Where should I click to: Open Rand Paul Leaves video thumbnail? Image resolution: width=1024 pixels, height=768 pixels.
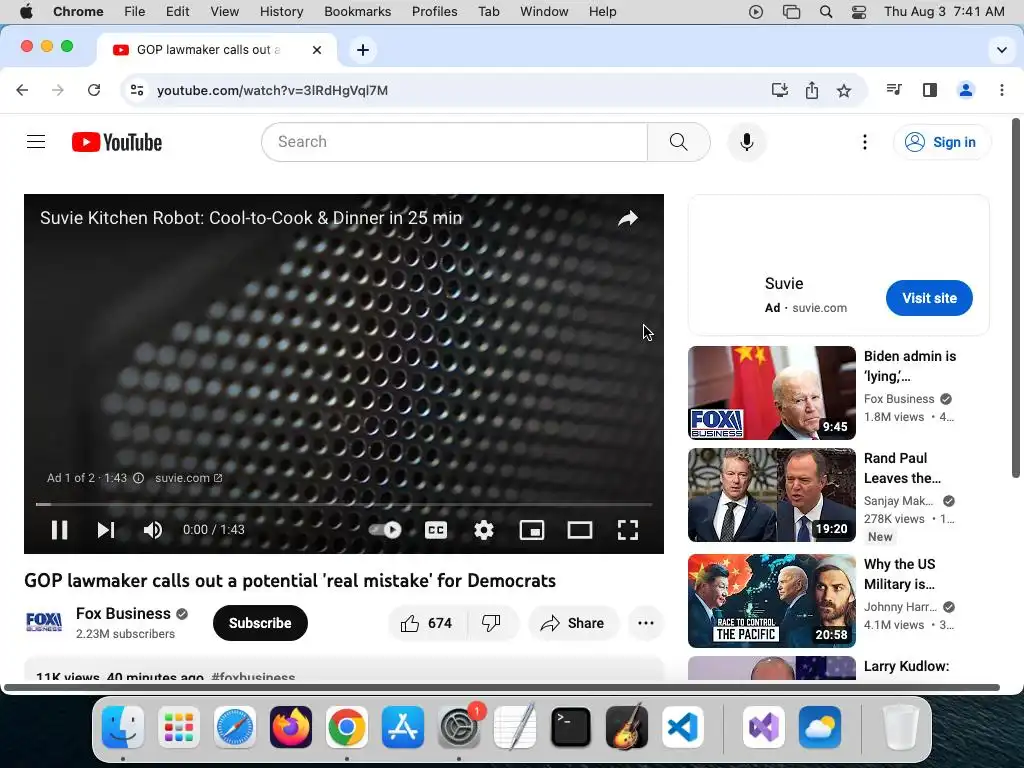pos(772,495)
